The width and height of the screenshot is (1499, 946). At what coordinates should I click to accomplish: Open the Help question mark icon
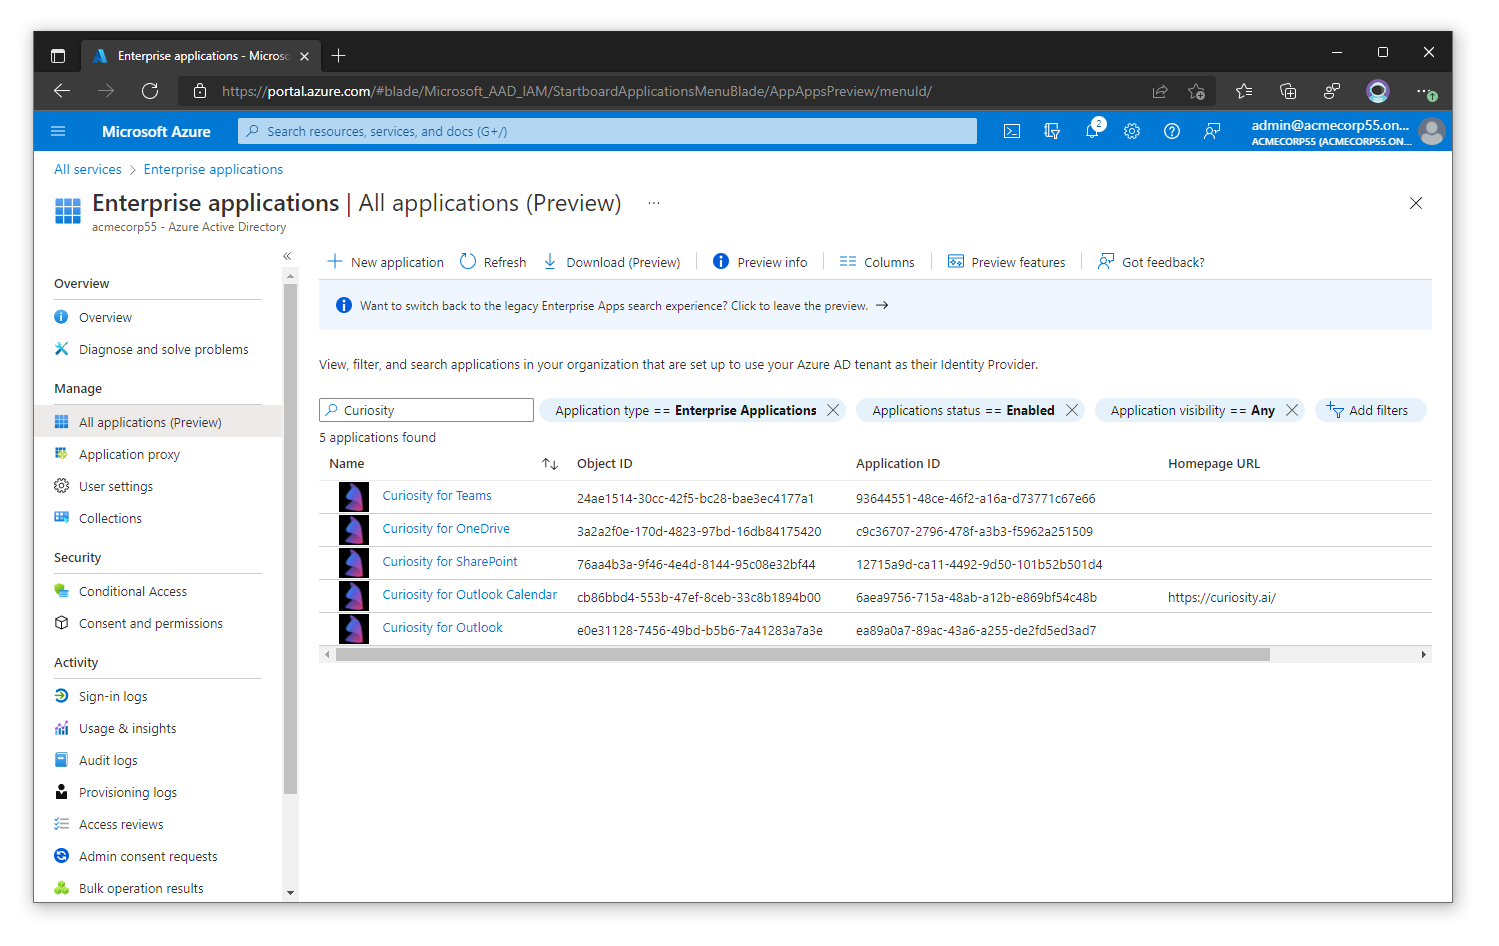pyautogui.click(x=1172, y=131)
